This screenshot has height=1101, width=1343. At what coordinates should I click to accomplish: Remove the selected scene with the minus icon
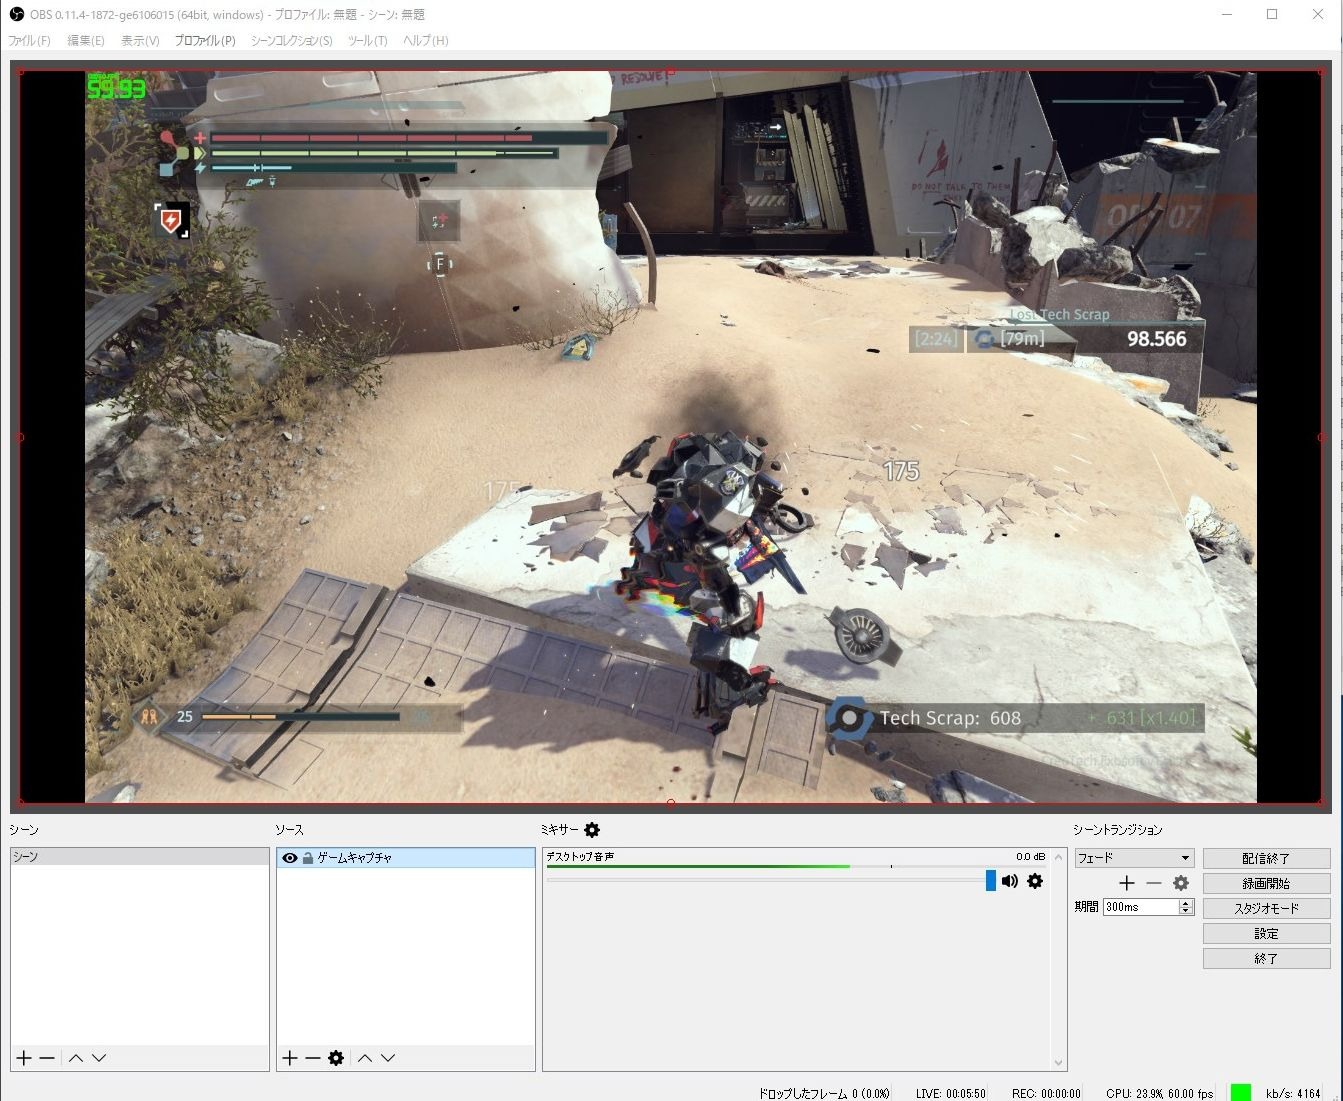(47, 1058)
